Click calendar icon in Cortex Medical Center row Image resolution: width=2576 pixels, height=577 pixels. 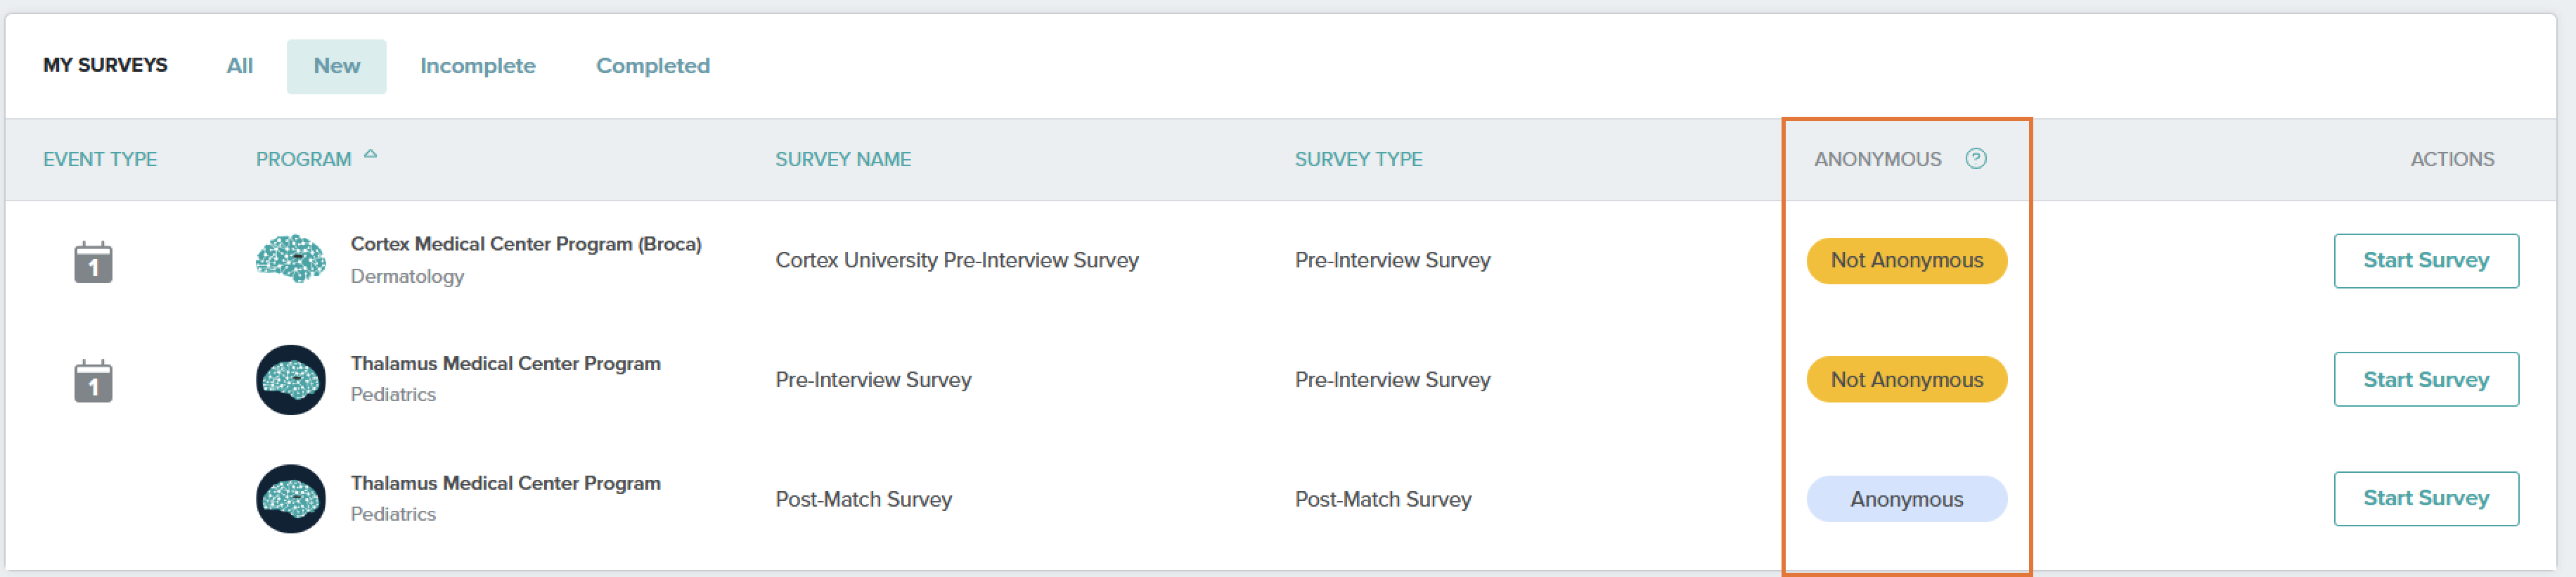click(93, 262)
